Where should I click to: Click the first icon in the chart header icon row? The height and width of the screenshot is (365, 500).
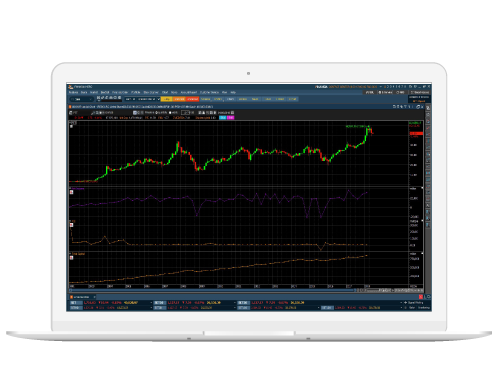point(394,107)
